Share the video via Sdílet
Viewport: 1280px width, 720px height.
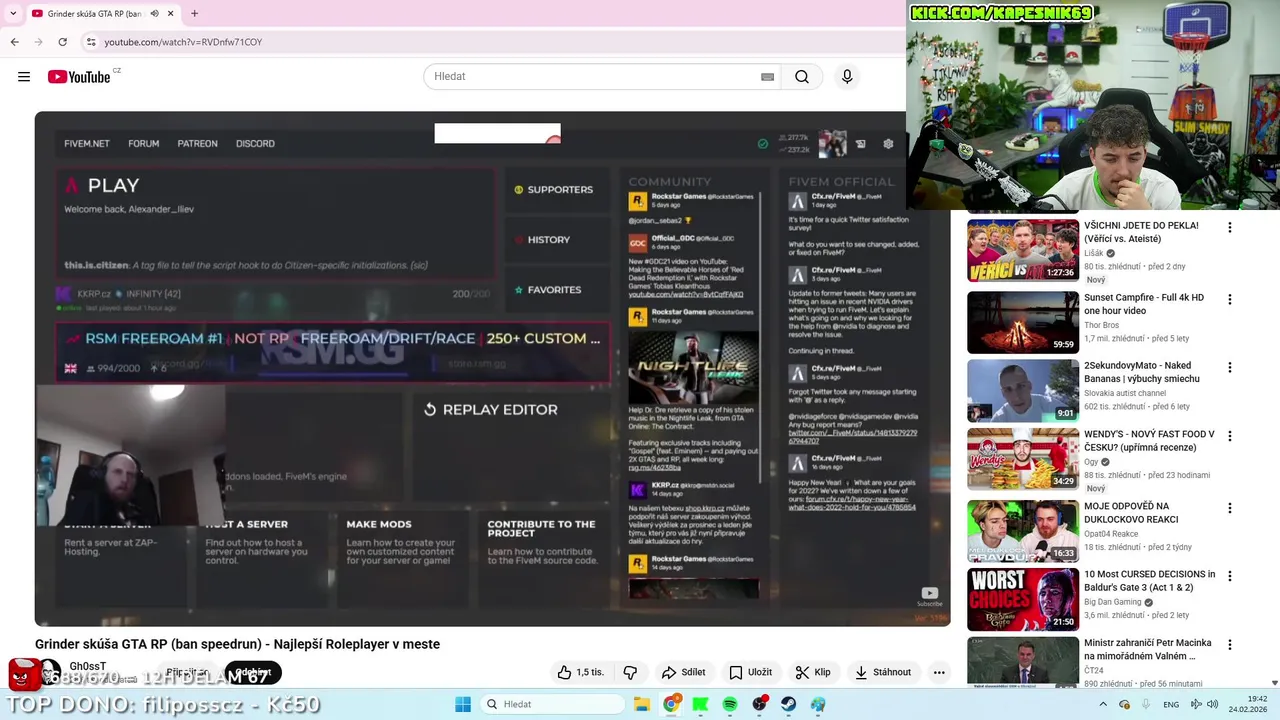click(684, 673)
